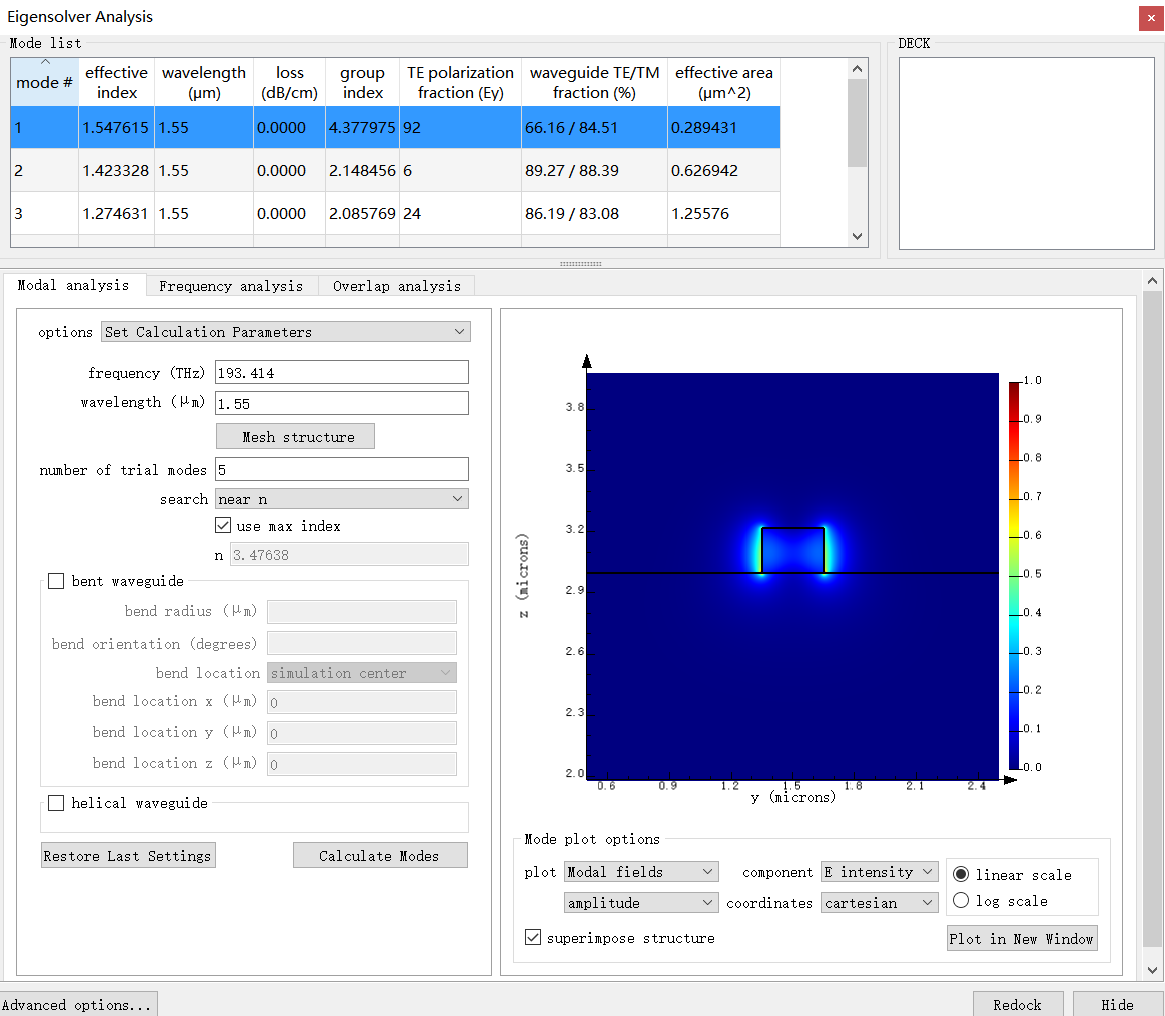Uncheck superimpose structure option
This screenshot has height=1016, width=1165.
pyautogui.click(x=533, y=938)
